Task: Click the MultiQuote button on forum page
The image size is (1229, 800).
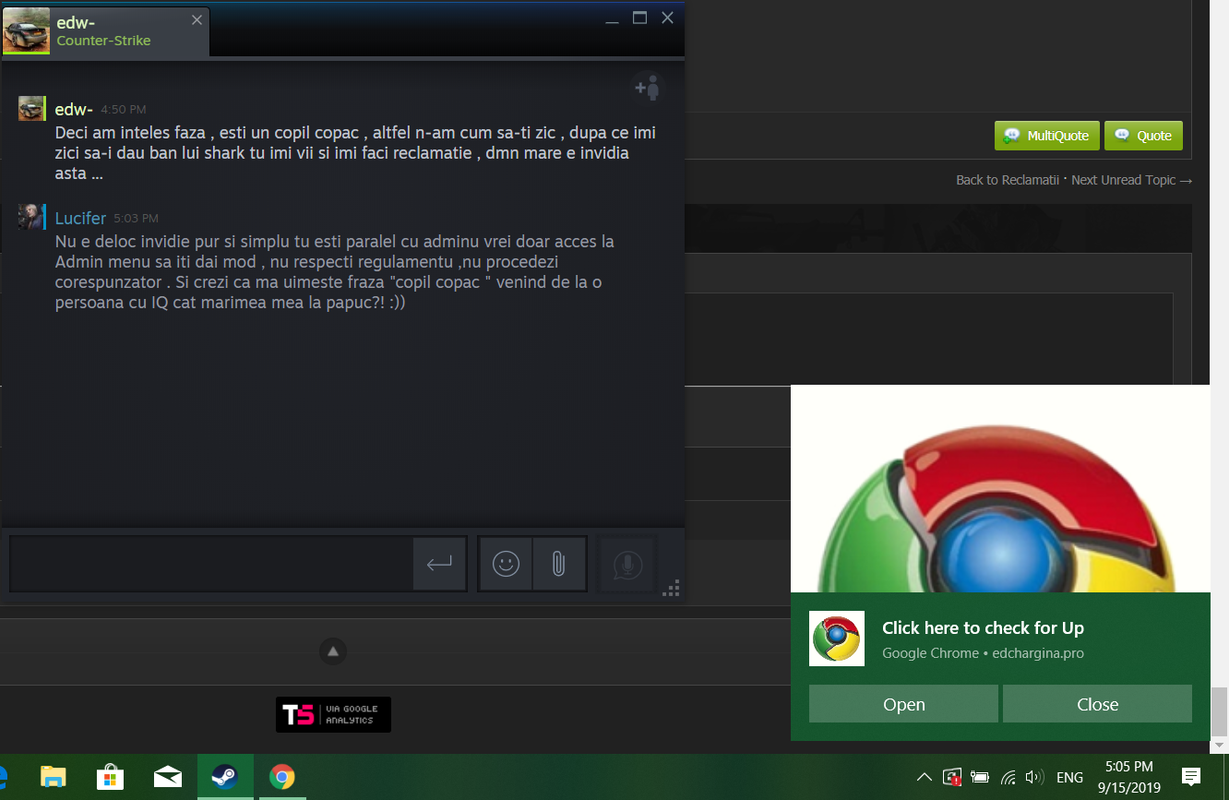Action: [1047, 135]
